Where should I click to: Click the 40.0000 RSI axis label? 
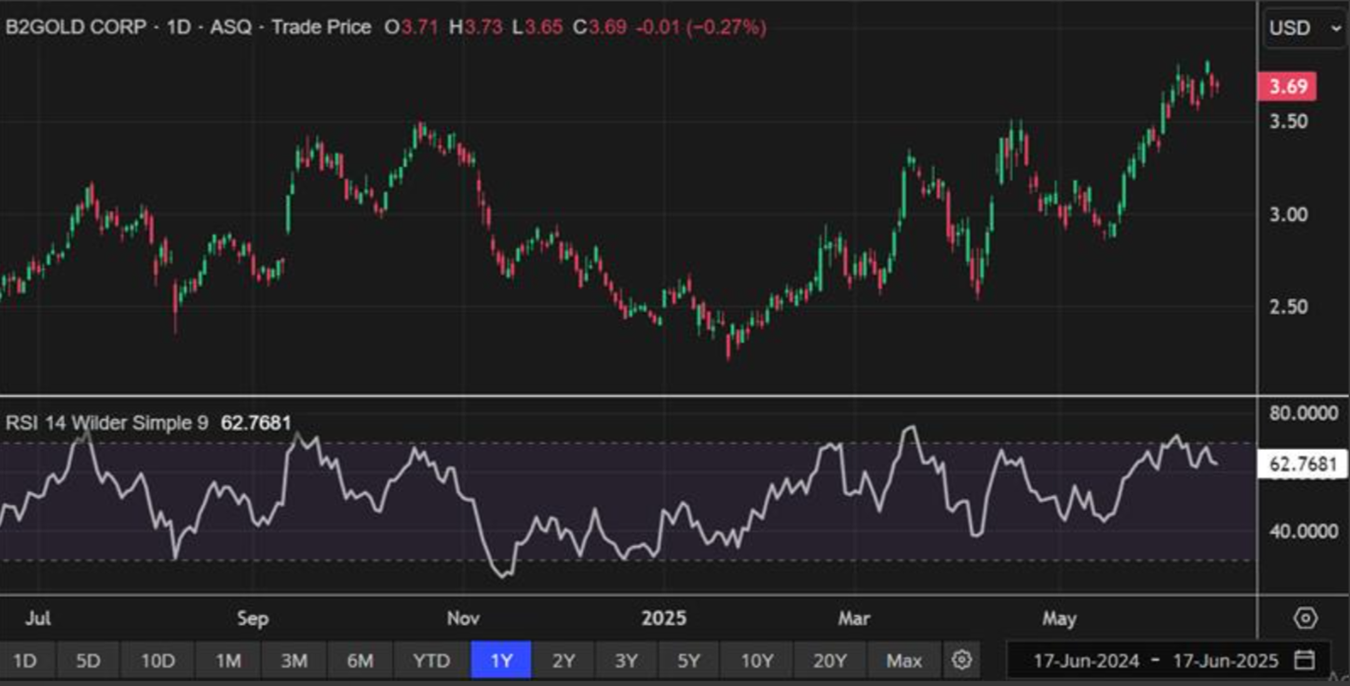point(1303,531)
